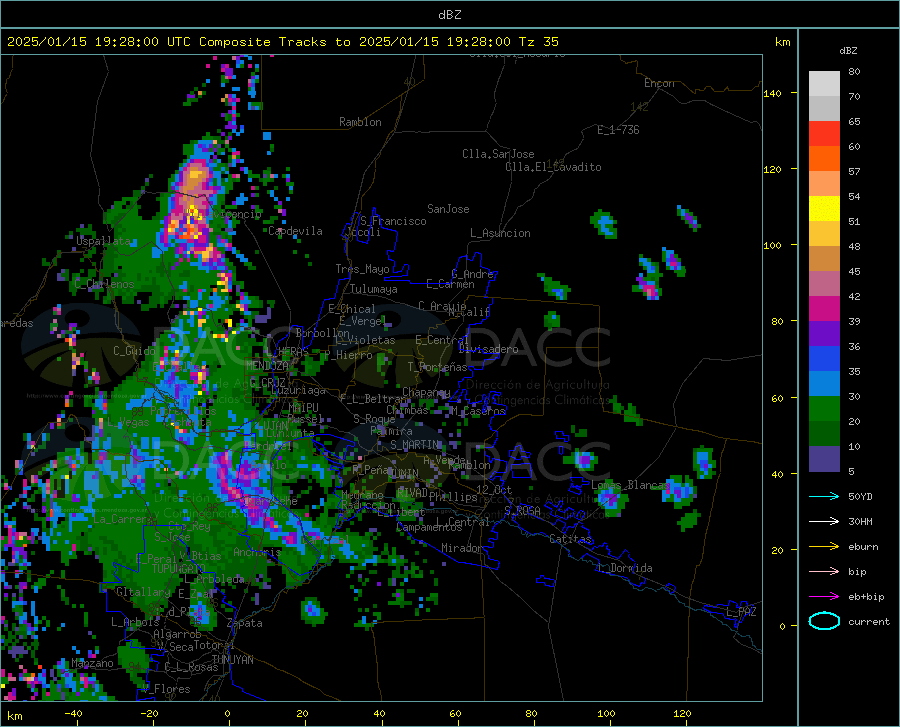The height and width of the screenshot is (727, 900).
Task: Select the light gray swatch below 80 dBZ
Action: pyautogui.click(x=824, y=84)
